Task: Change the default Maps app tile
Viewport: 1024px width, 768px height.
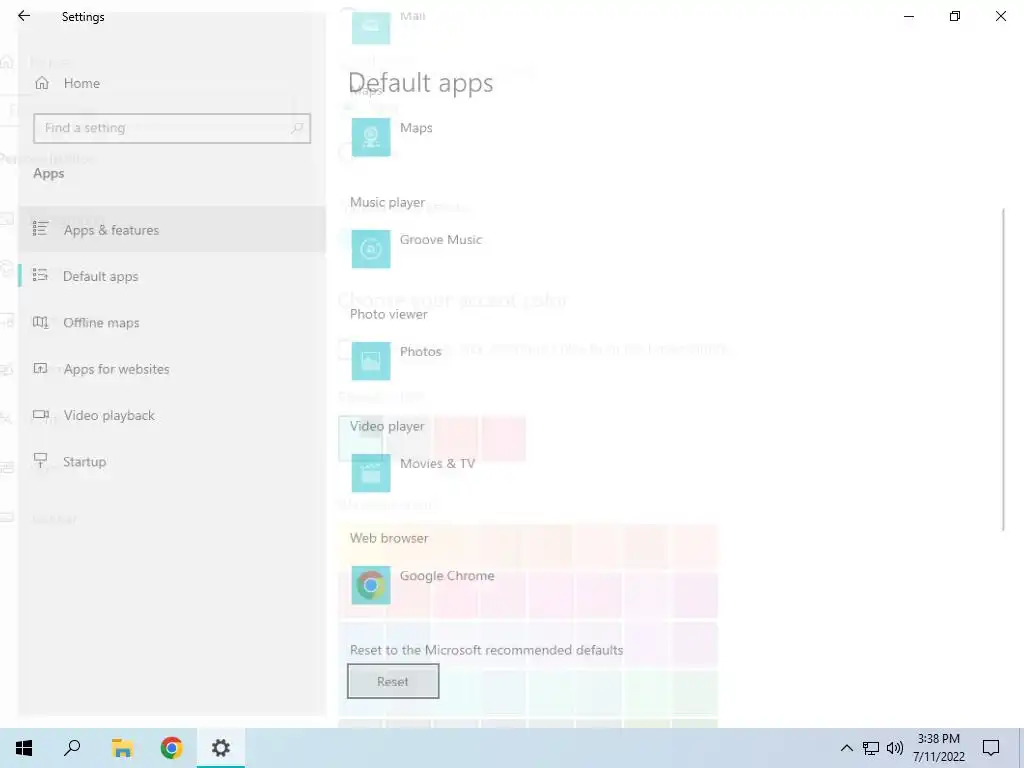Action: [x=371, y=137]
